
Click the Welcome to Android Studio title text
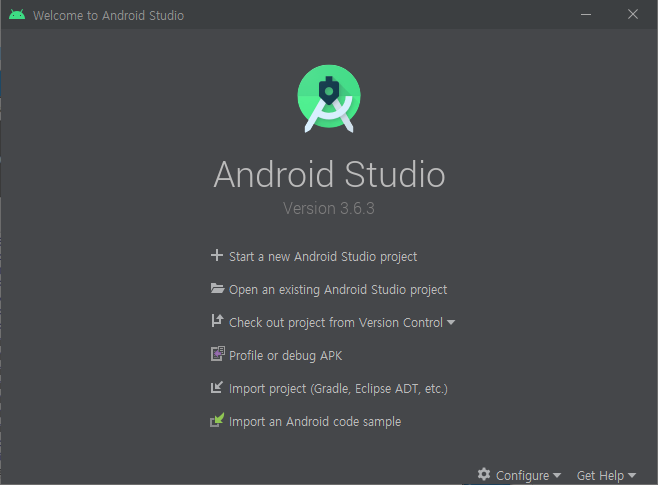pyautogui.click(x=108, y=16)
